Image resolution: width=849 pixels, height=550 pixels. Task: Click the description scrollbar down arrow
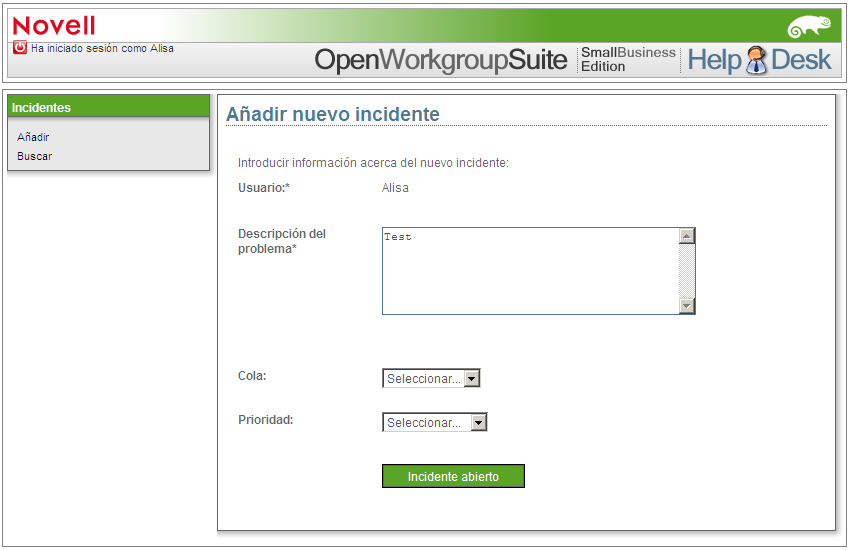(x=687, y=306)
